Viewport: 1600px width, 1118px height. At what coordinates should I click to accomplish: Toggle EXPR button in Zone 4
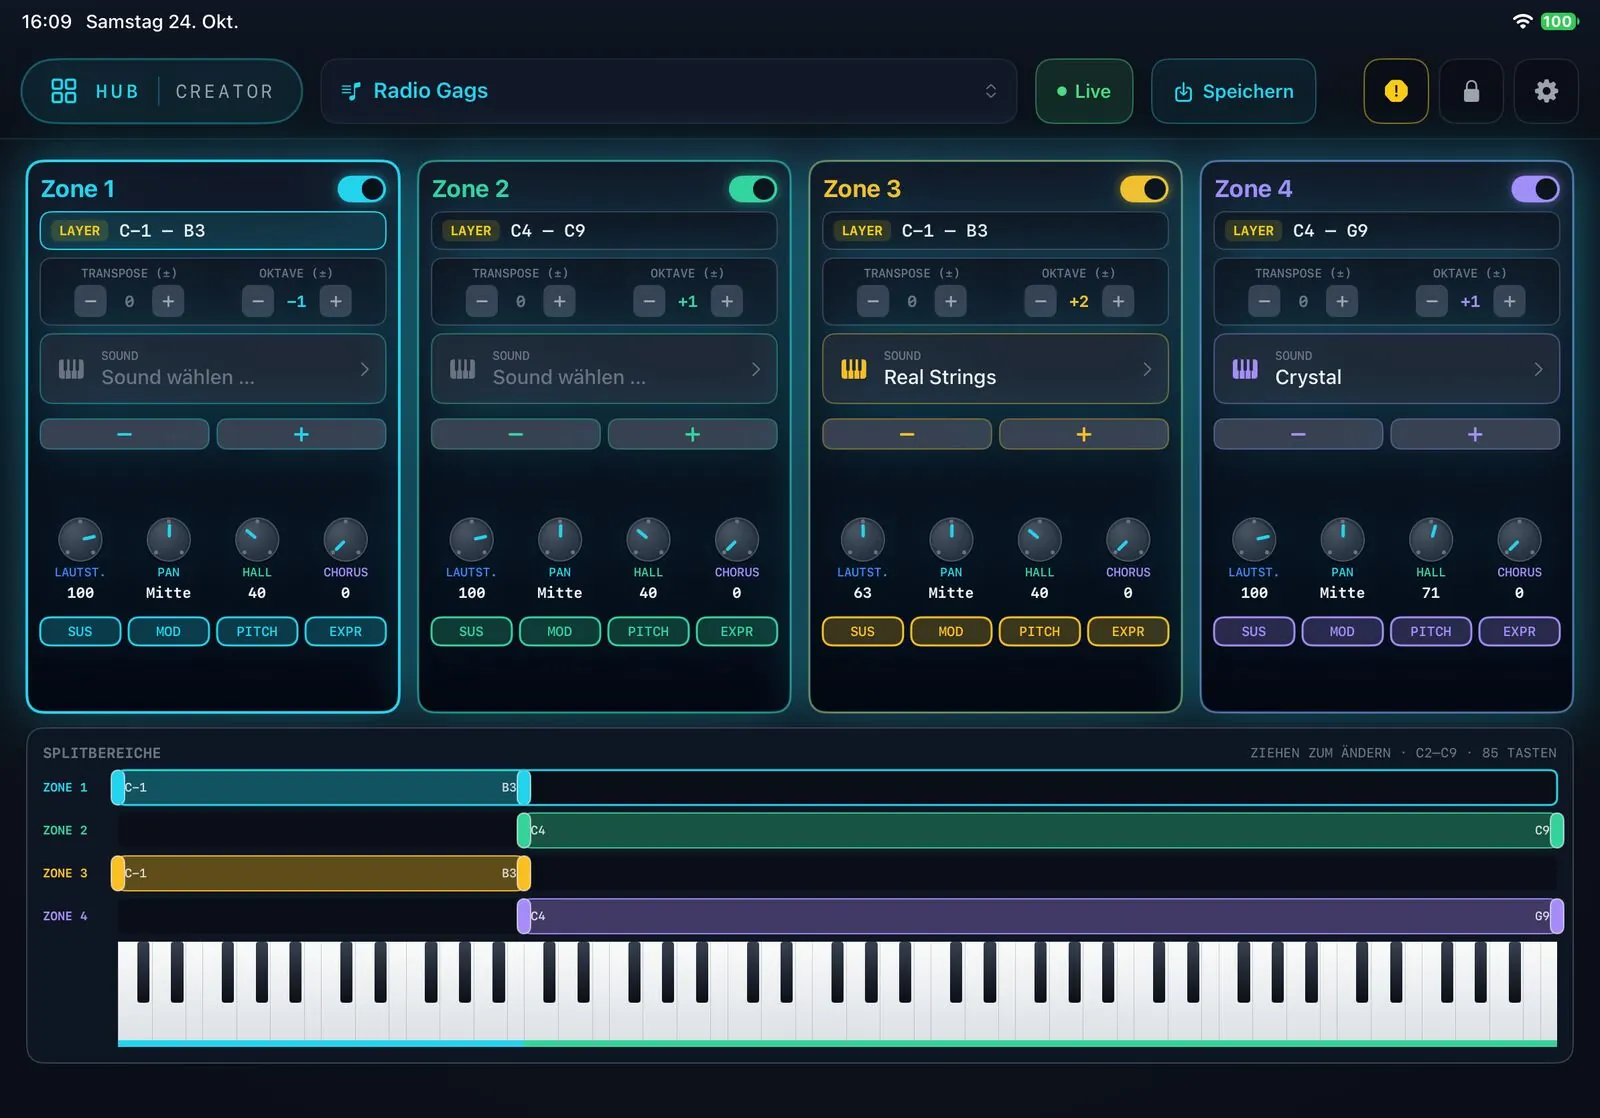1519,632
